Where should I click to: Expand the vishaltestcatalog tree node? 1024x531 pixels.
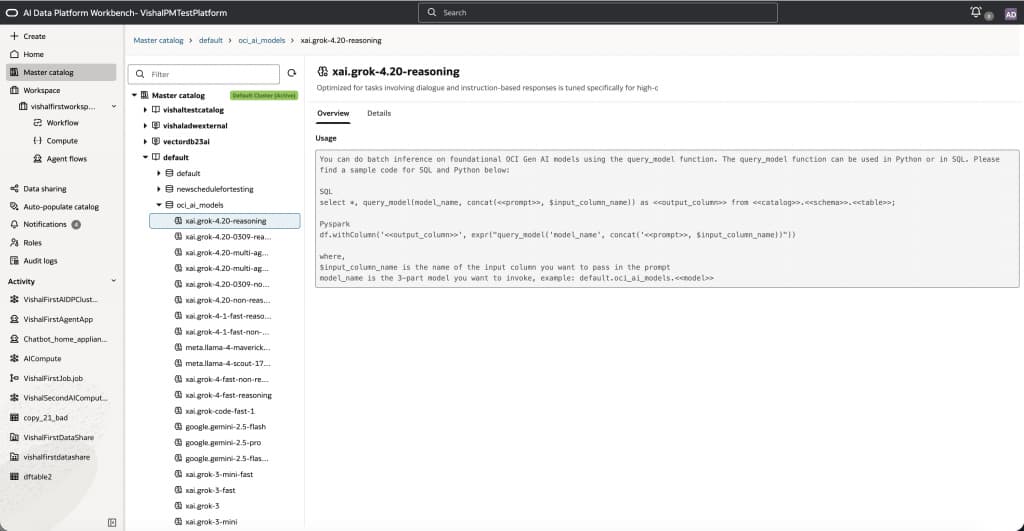[145, 110]
